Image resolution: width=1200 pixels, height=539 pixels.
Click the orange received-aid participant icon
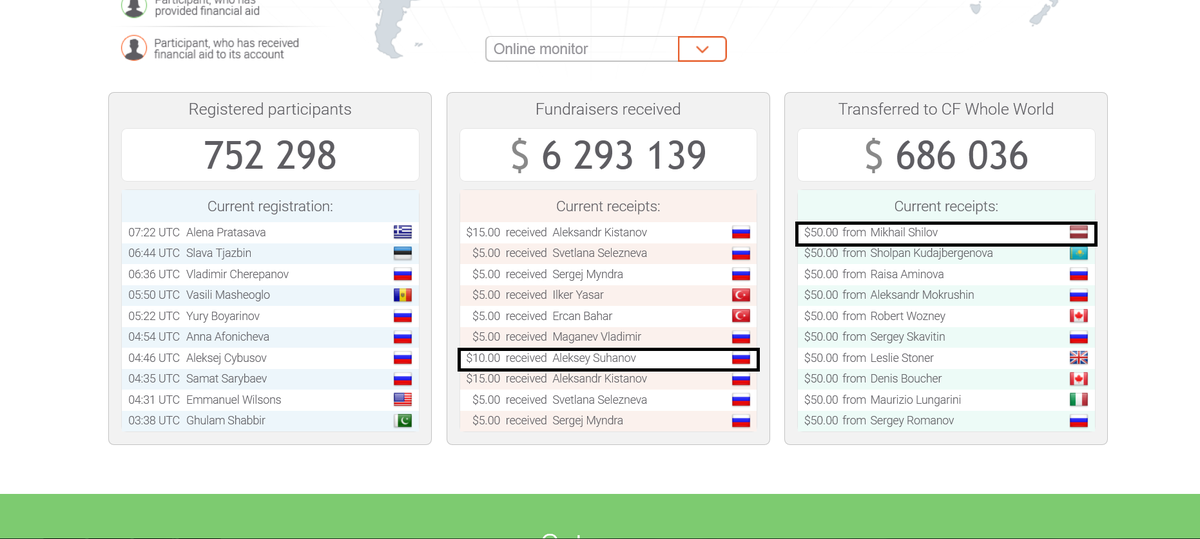[134, 48]
